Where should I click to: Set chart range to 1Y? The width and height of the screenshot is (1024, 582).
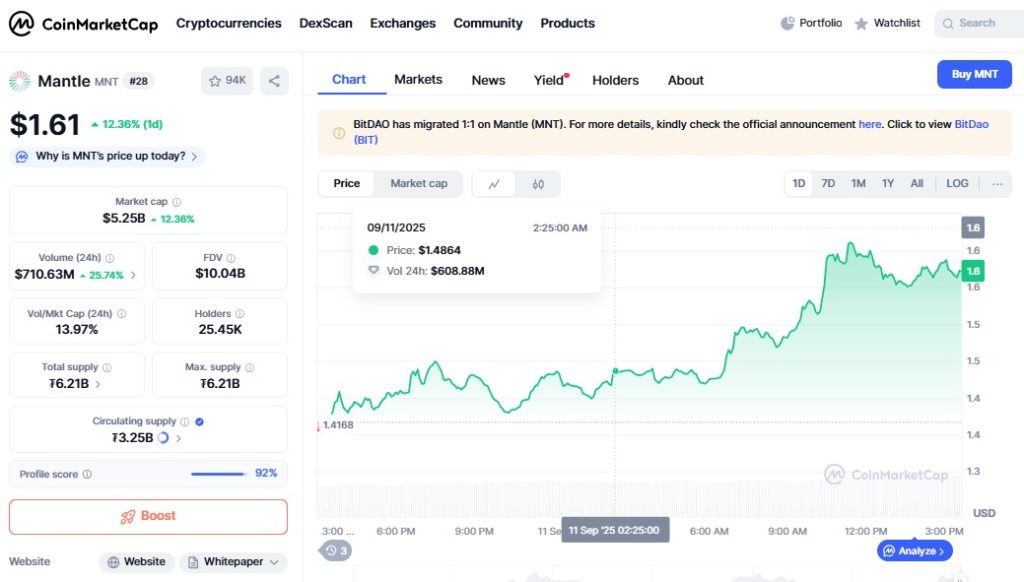888,184
